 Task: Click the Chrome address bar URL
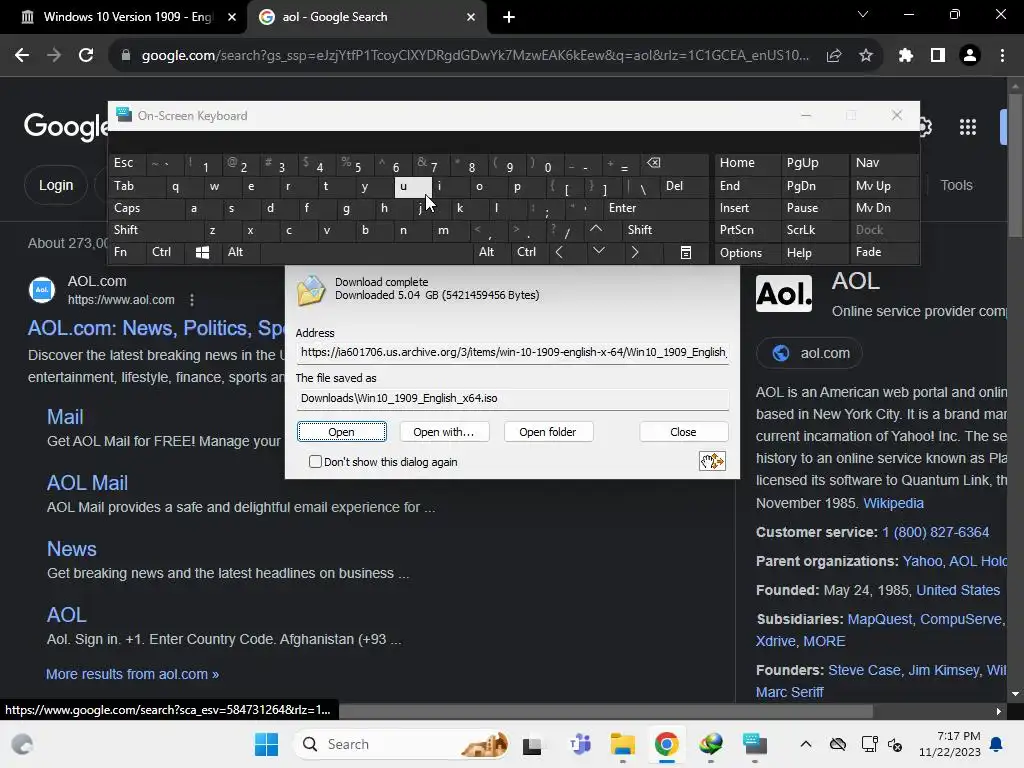point(475,56)
